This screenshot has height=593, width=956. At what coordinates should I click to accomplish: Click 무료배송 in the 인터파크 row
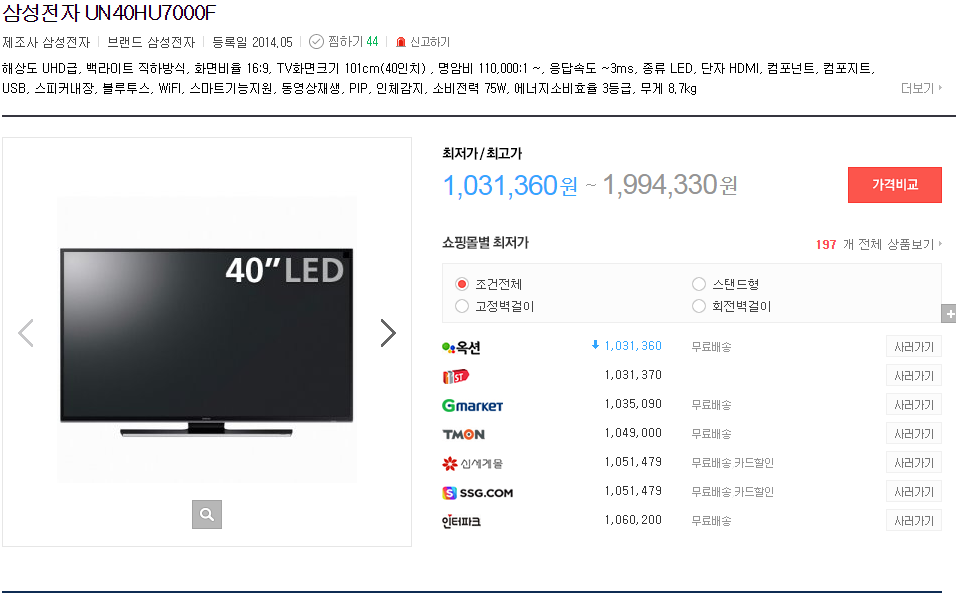coord(712,520)
